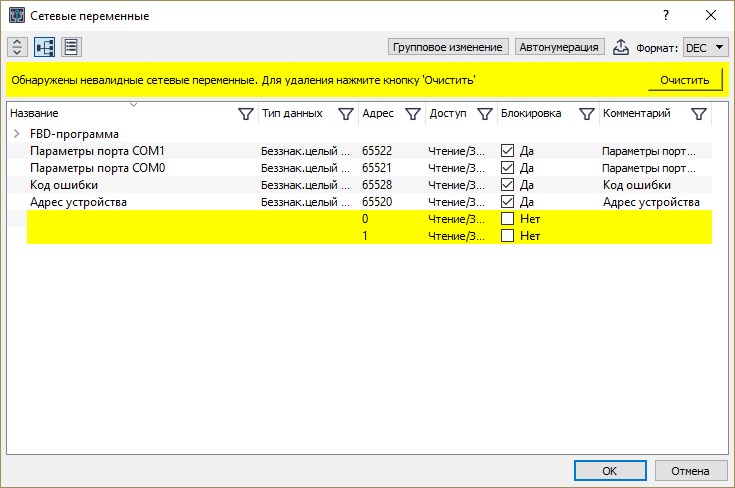The height and width of the screenshot is (488, 735).
Task: Uncheck lock for Параметры порта COM0
Action: tap(507, 167)
